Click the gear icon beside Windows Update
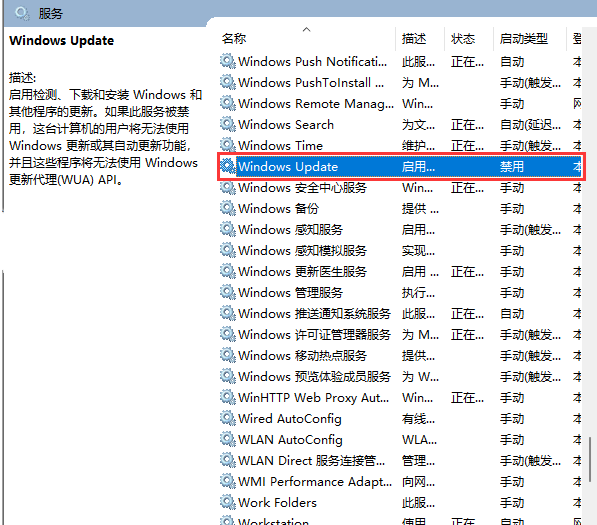The width and height of the screenshot is (597, 525). tap(228, 166)
